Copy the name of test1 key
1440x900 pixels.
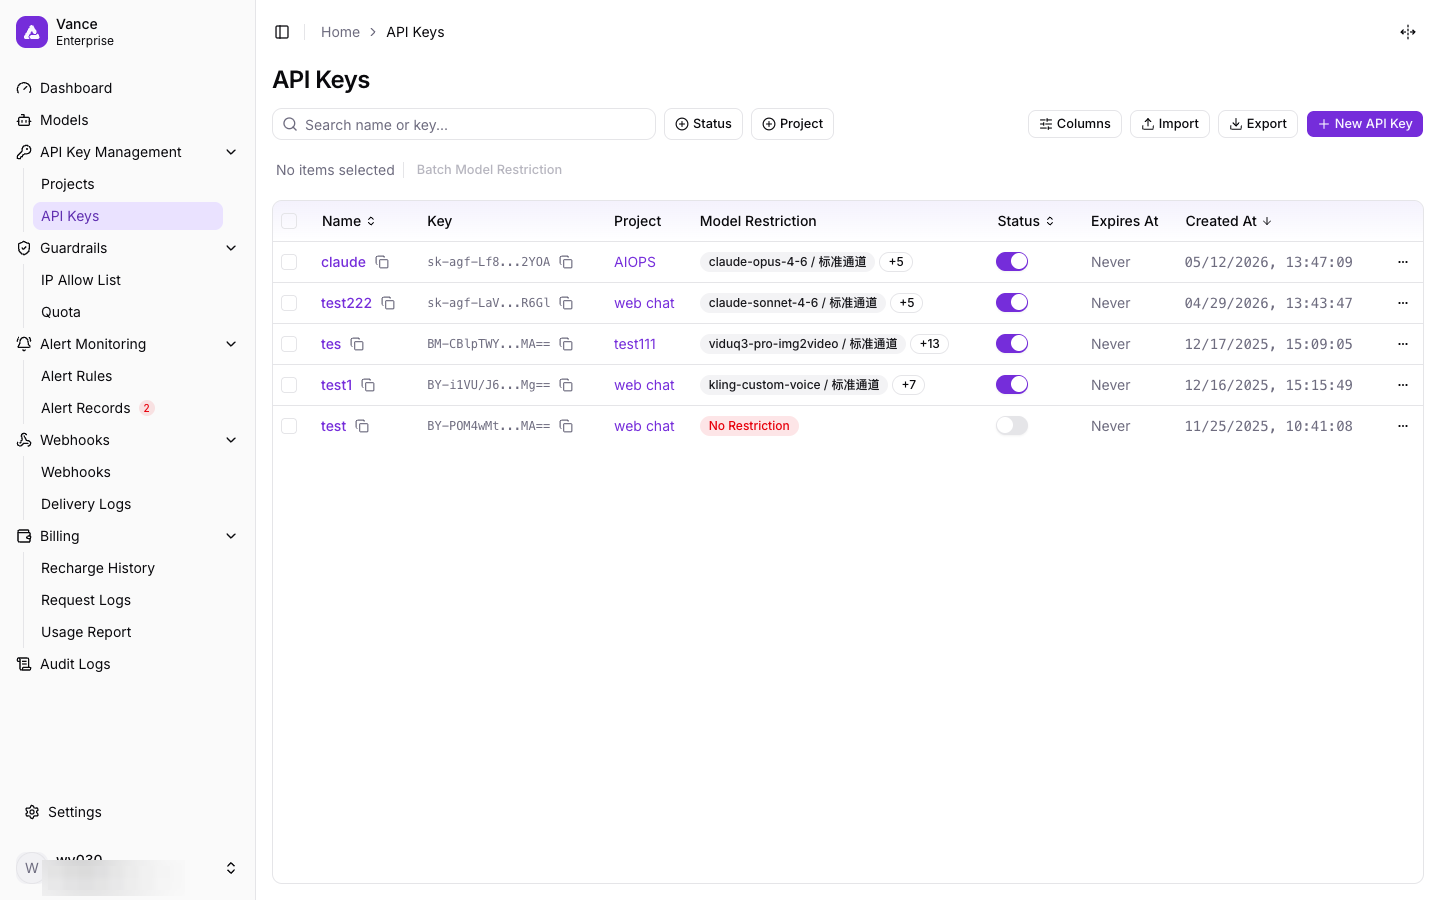[368, 385]
